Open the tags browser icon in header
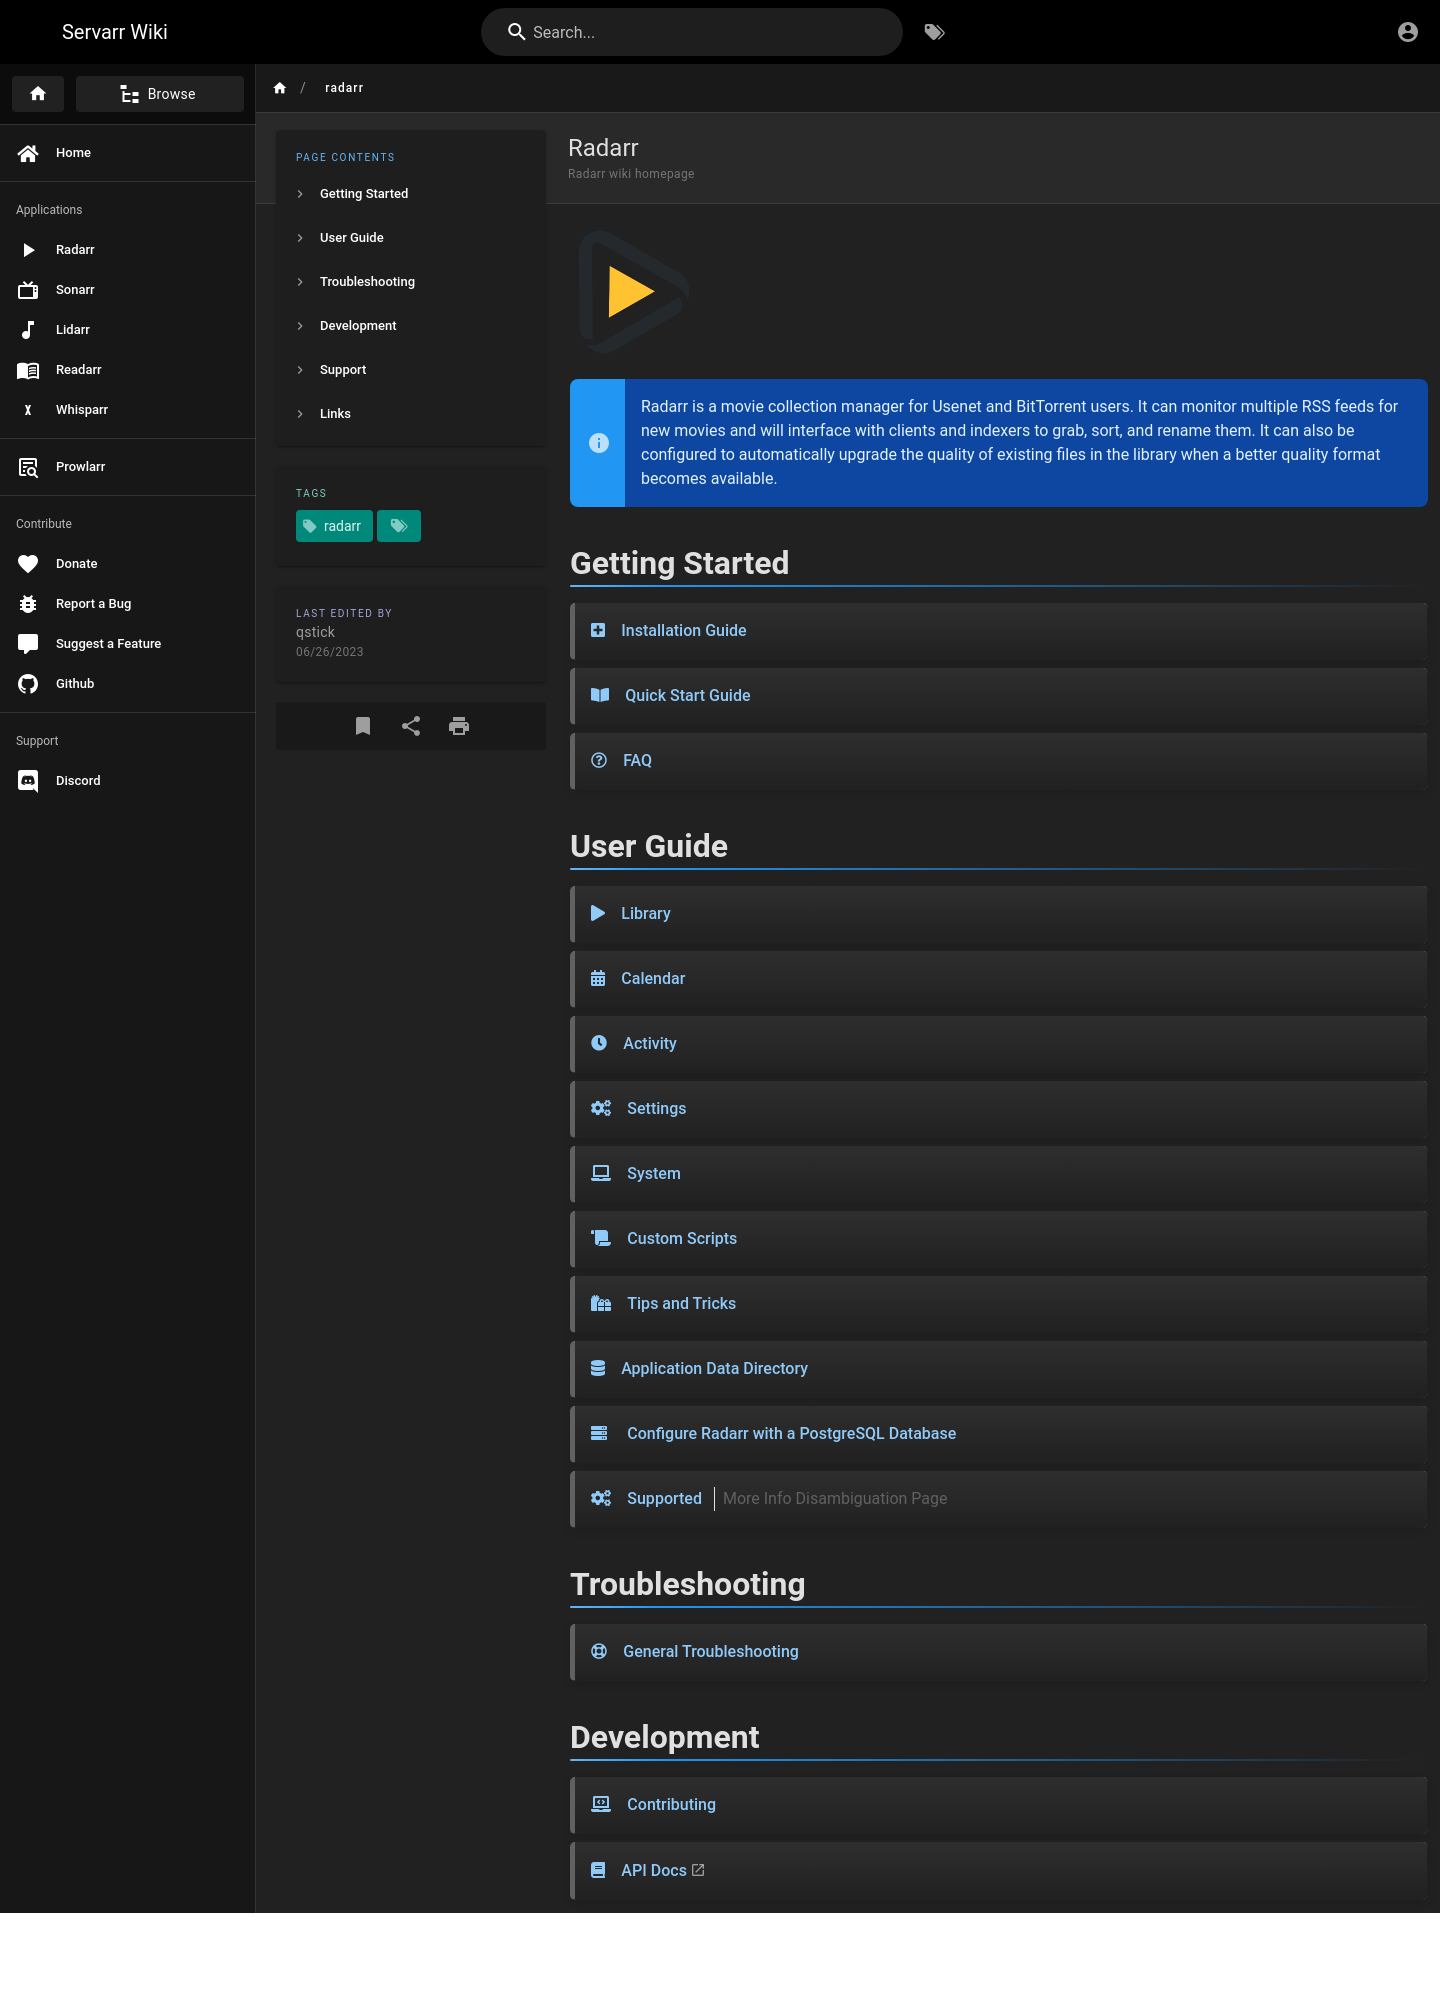This screenshot has height=2000, width=1440. click(934, 32)
